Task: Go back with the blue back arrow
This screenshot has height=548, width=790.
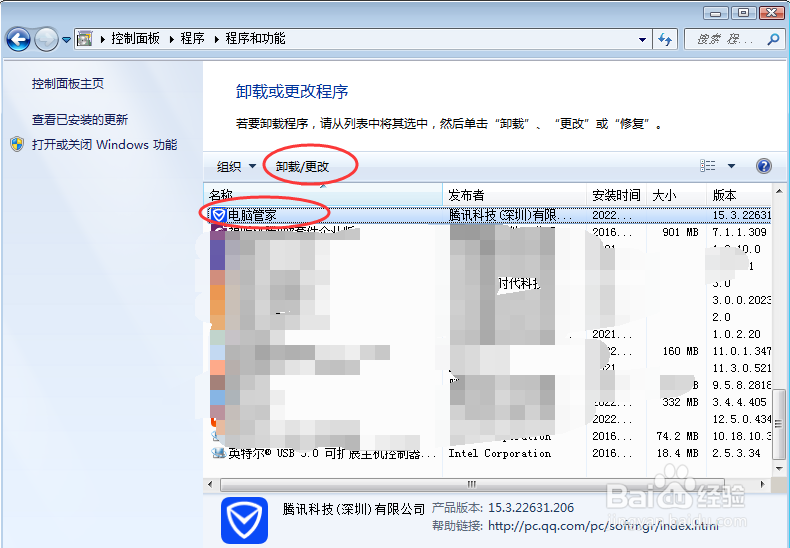Action: pos(18,39)
